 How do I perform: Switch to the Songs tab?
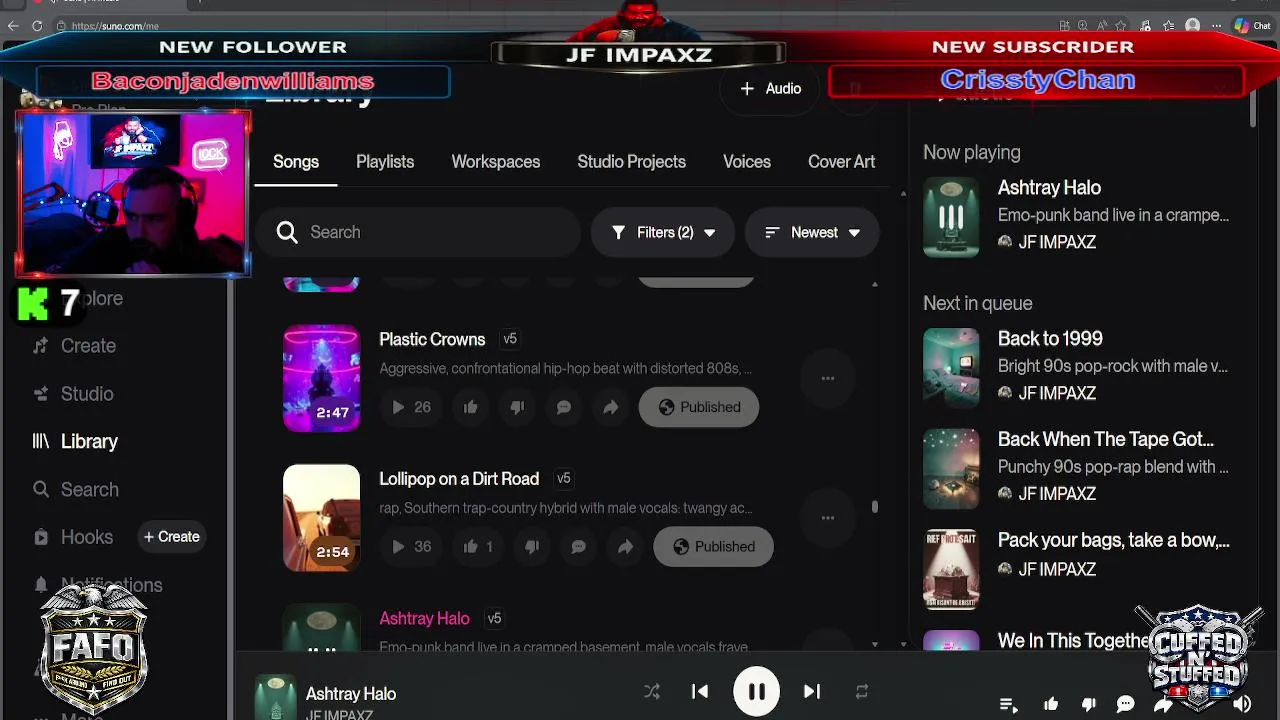[296, 162]
